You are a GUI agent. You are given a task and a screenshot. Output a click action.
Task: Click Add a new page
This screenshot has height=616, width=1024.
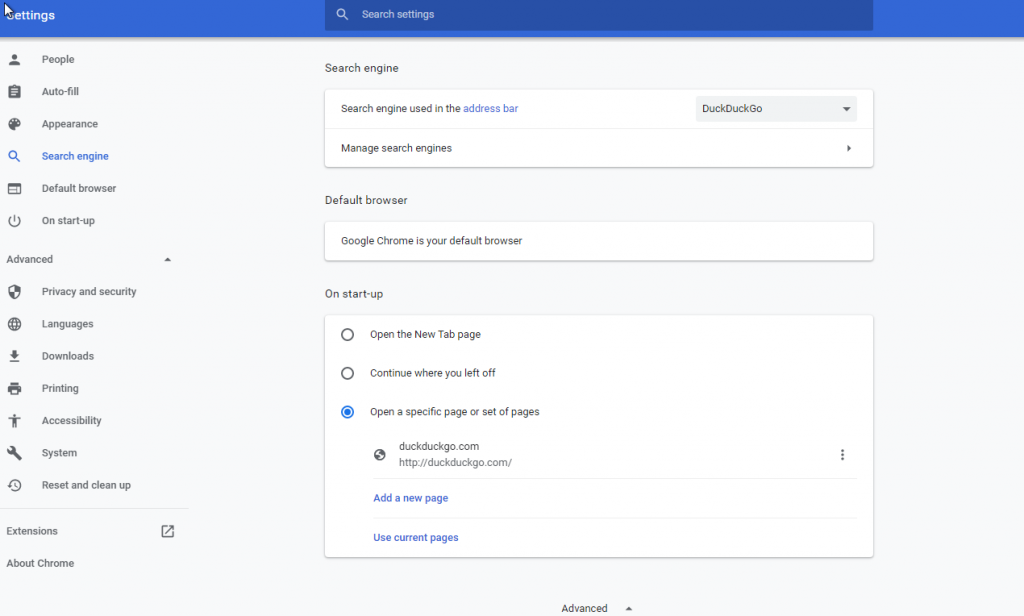point(410,497)
